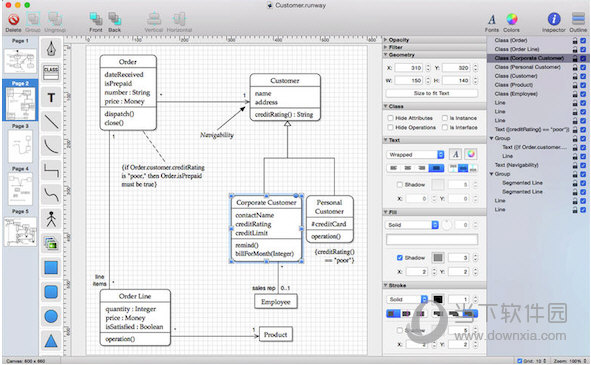Collapse the Stroke section
Screen dimensions: 591x365
click(x=386, y=285)
